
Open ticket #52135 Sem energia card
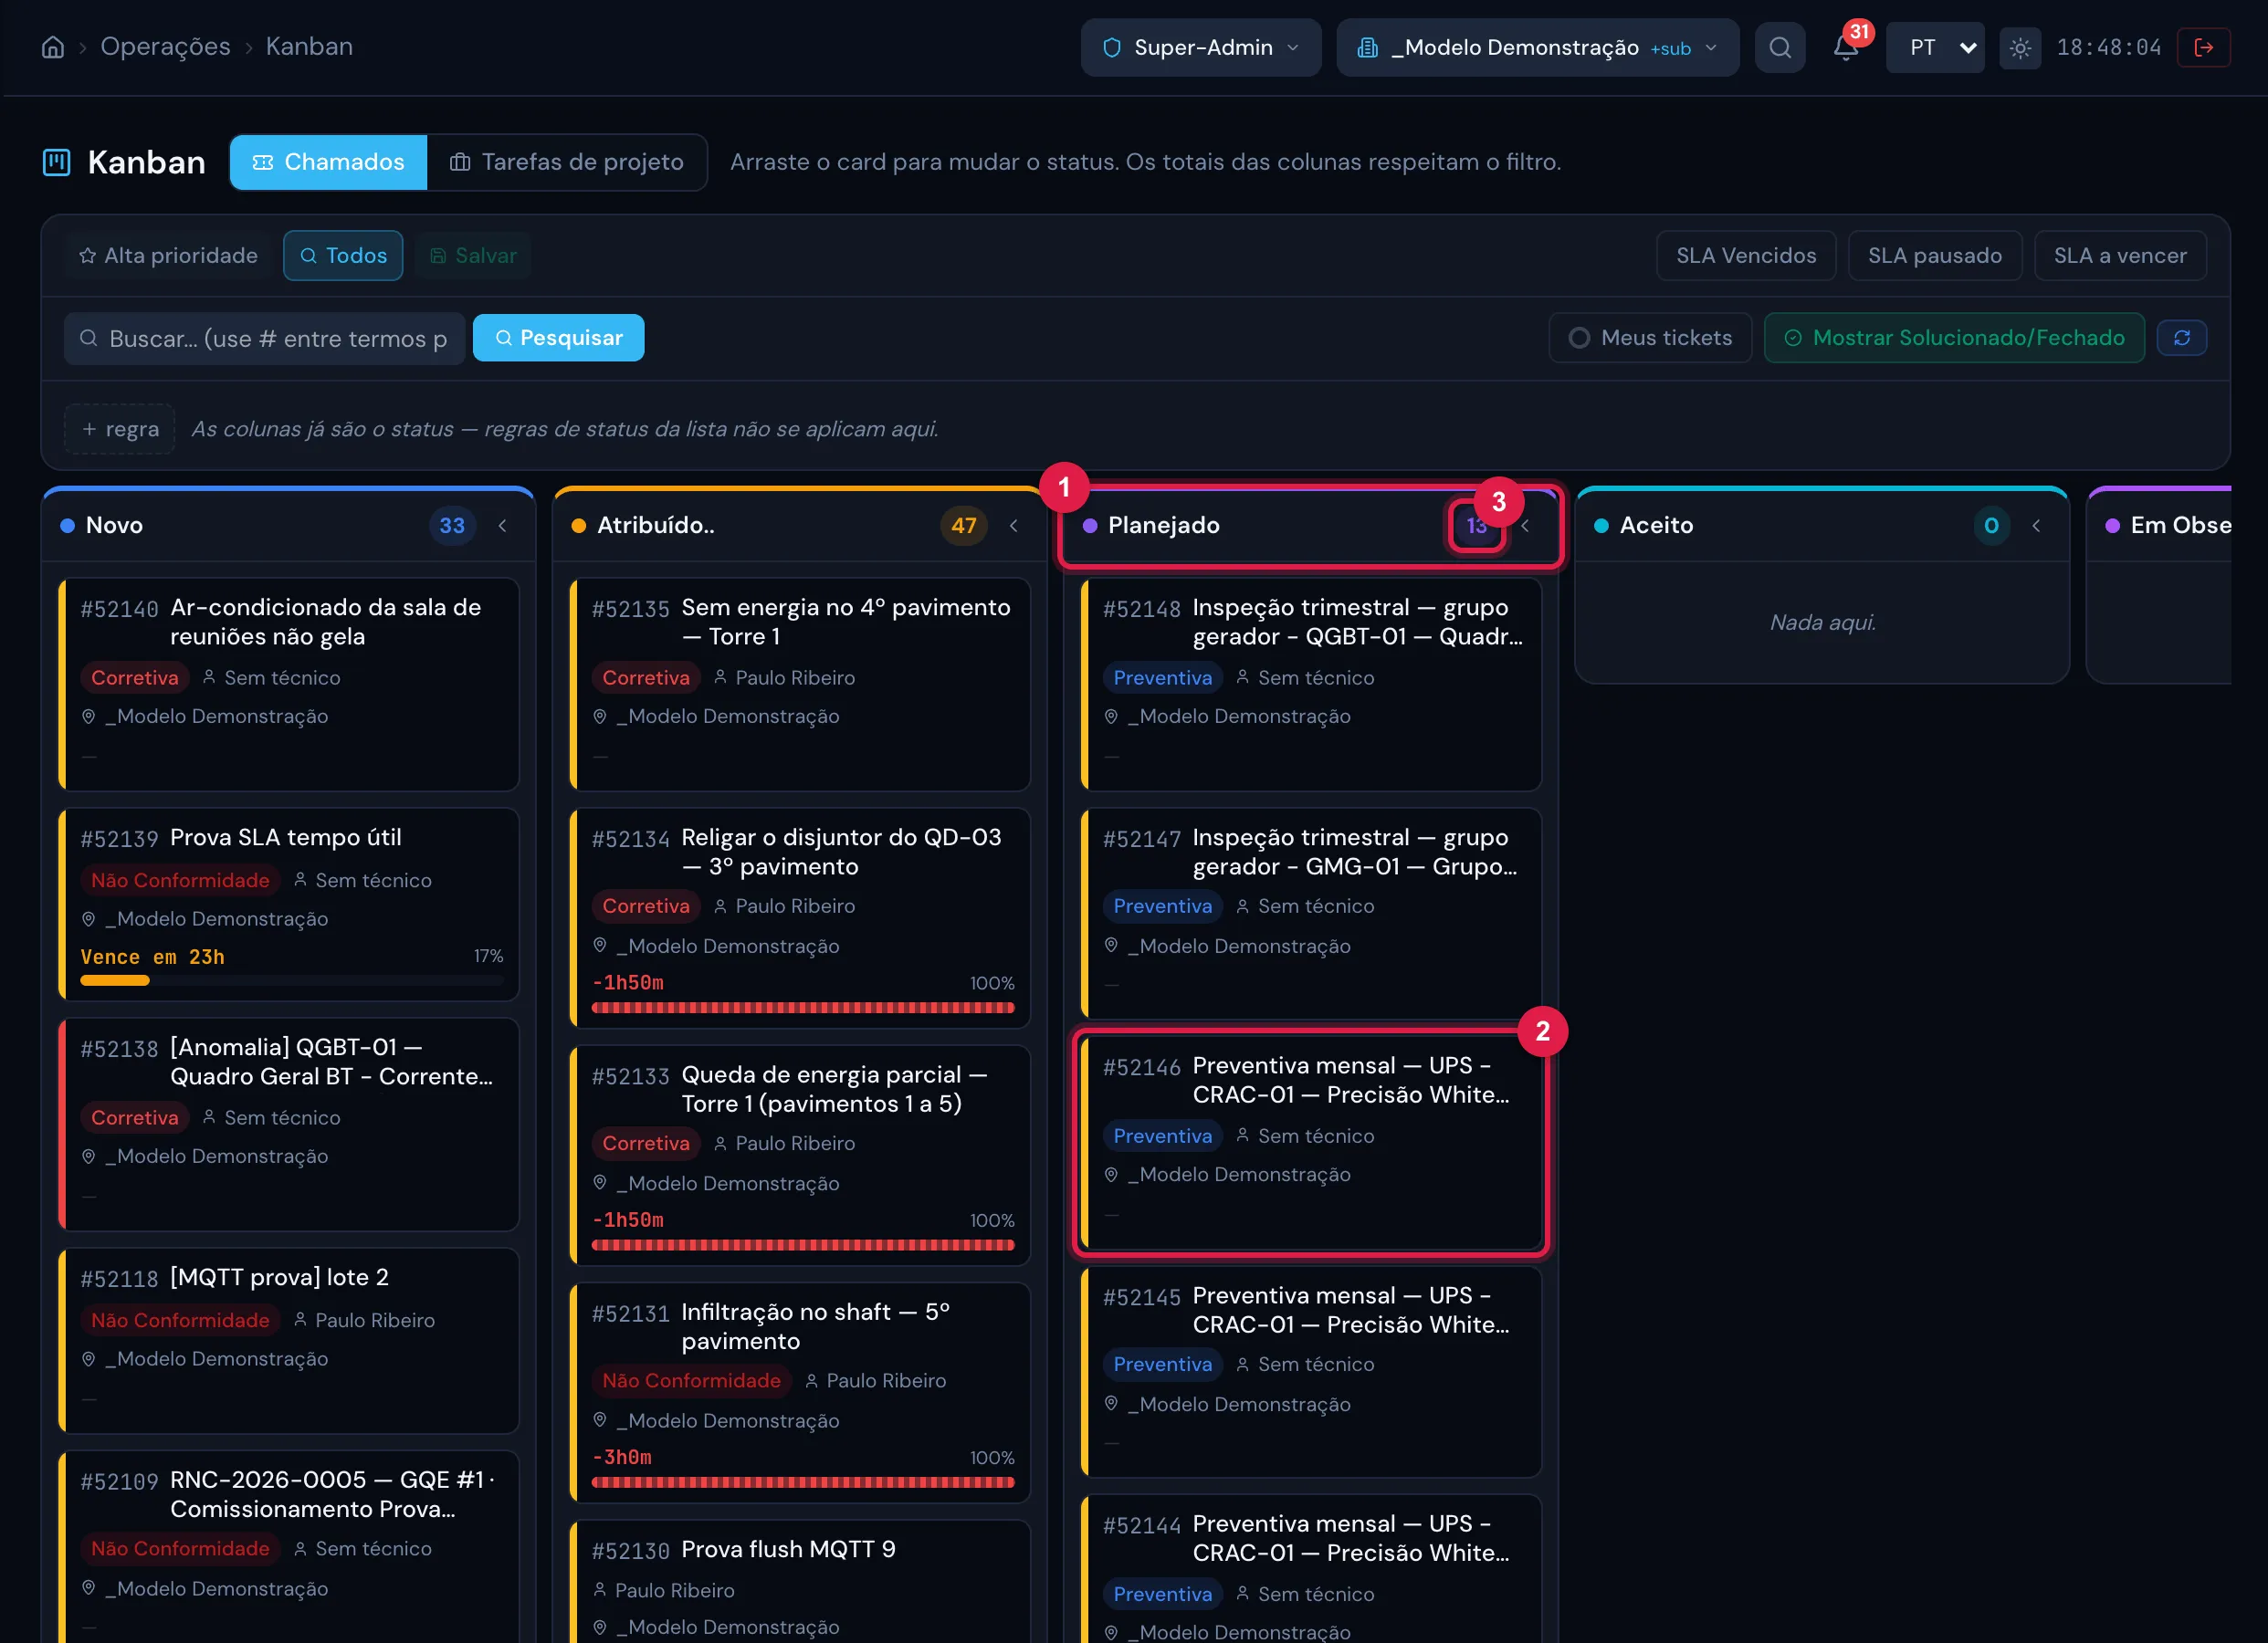click(800, 685)
